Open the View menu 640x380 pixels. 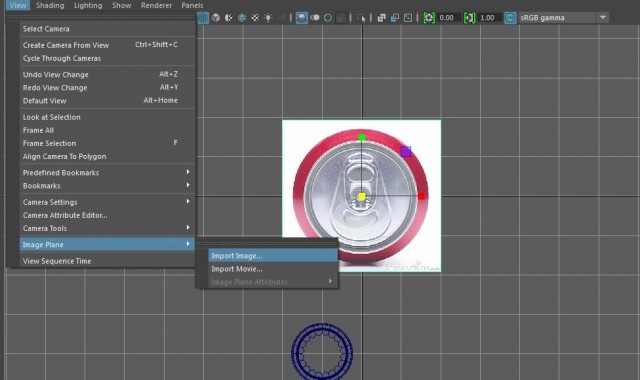click(x=18, y=5)
